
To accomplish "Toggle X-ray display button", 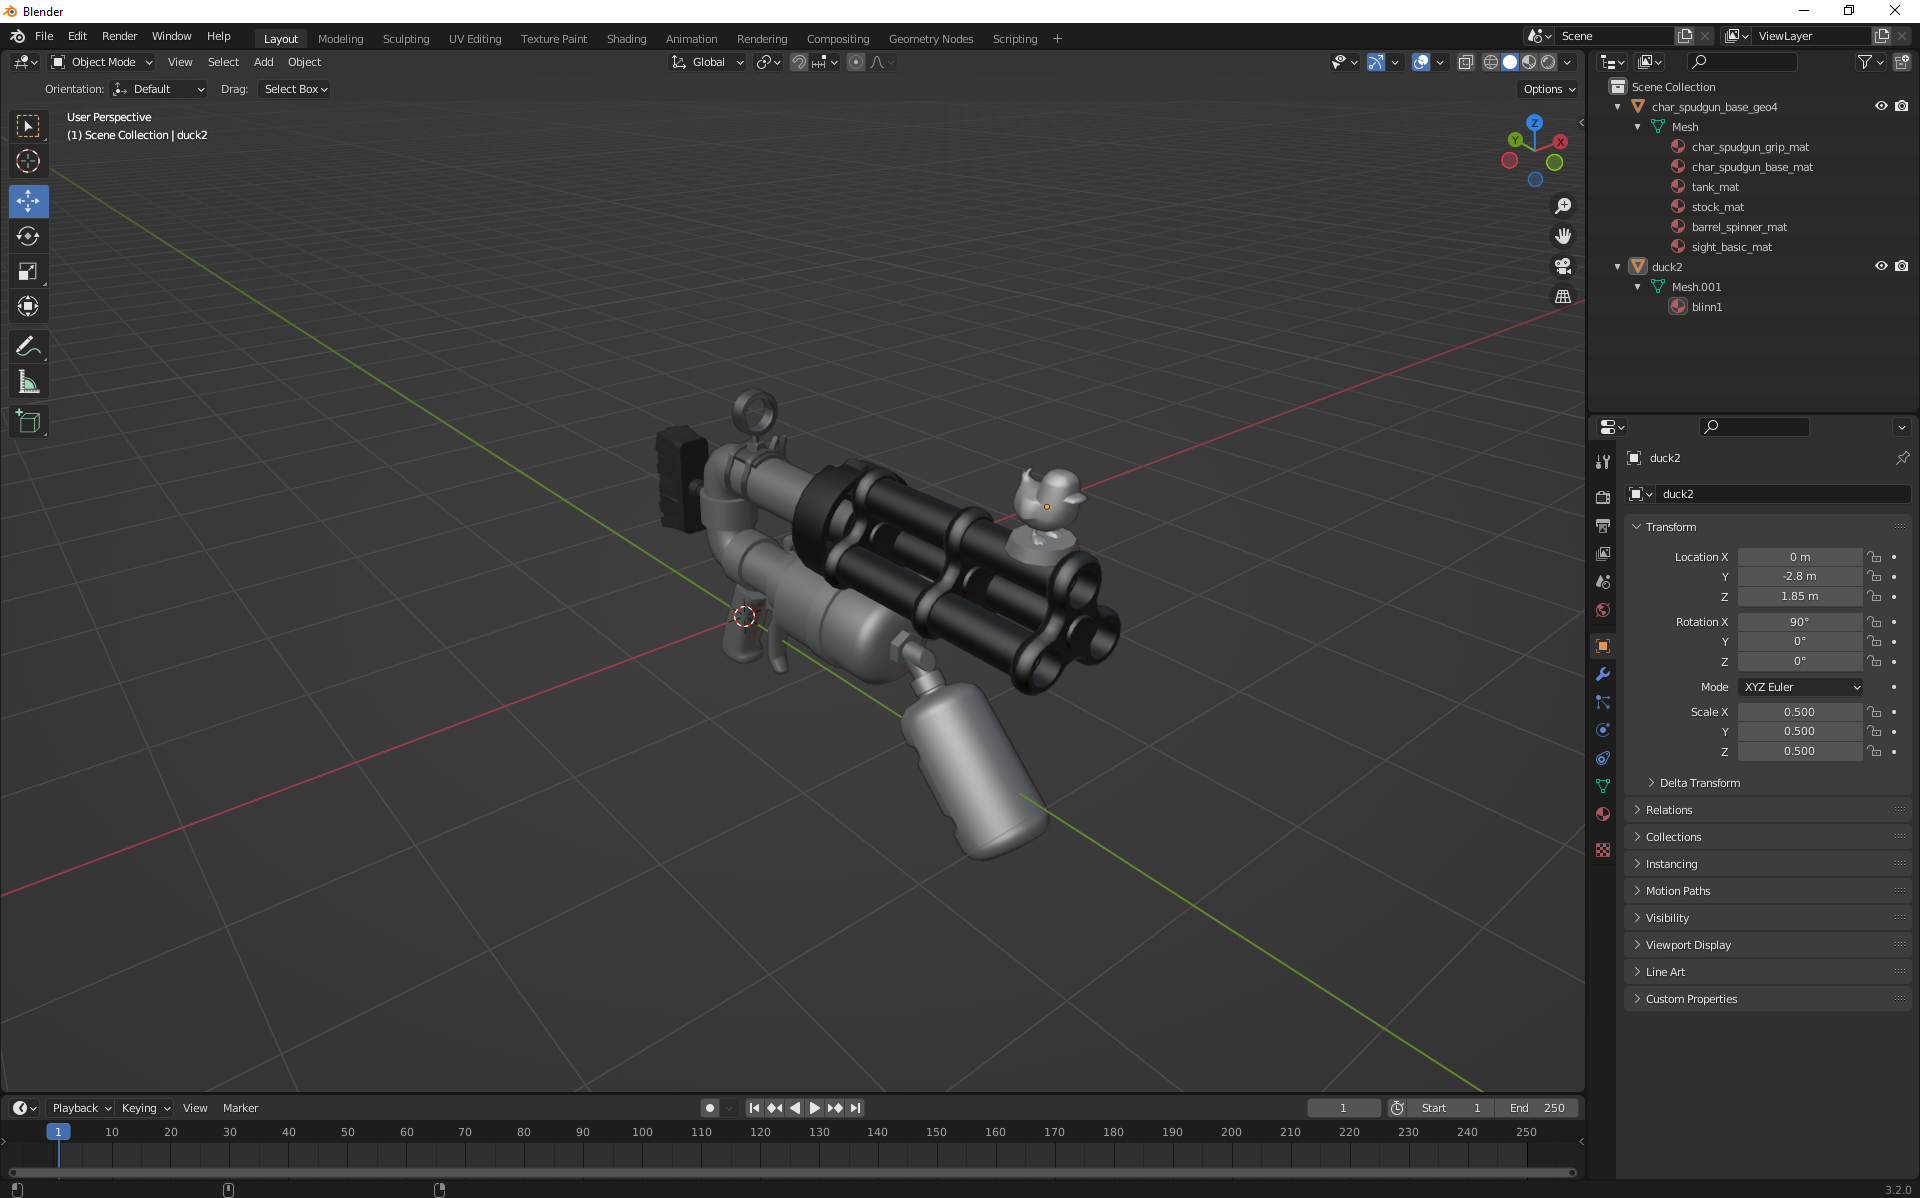I will tap(1465, 62).
